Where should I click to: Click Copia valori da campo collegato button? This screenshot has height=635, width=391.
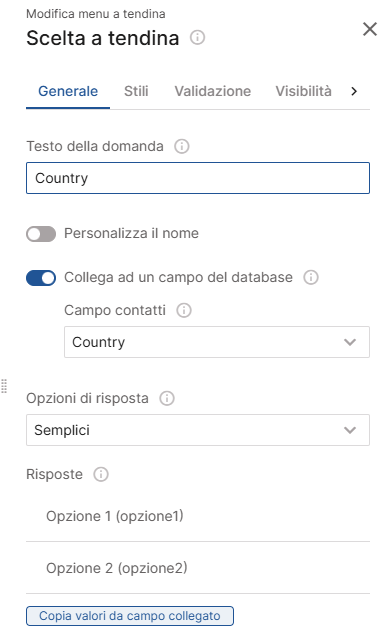point(130,616)
